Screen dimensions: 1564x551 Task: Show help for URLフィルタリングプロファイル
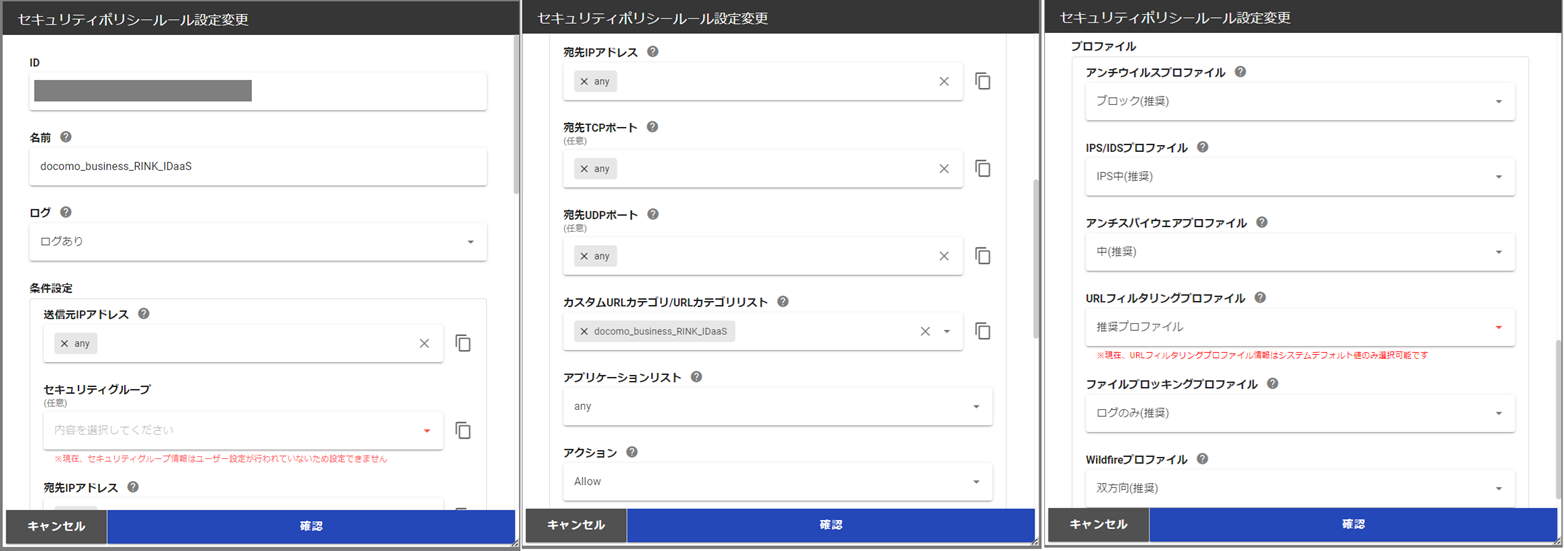pos(1260,297)
